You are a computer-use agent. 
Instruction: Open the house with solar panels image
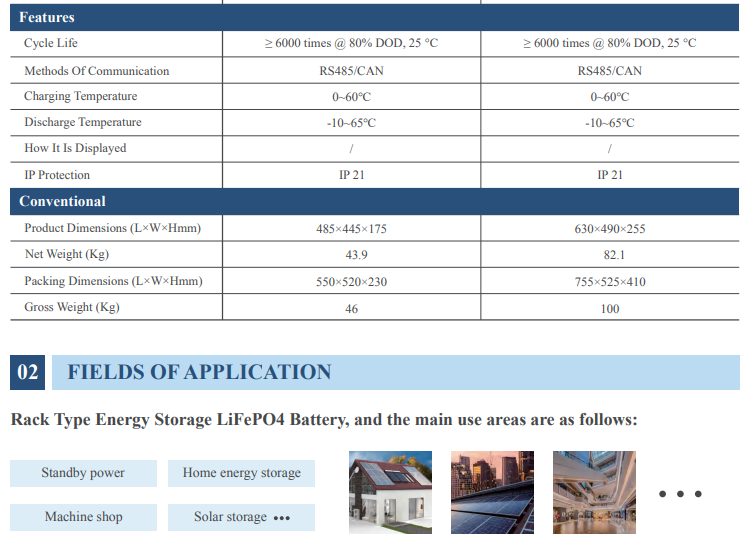click(389, 493)
